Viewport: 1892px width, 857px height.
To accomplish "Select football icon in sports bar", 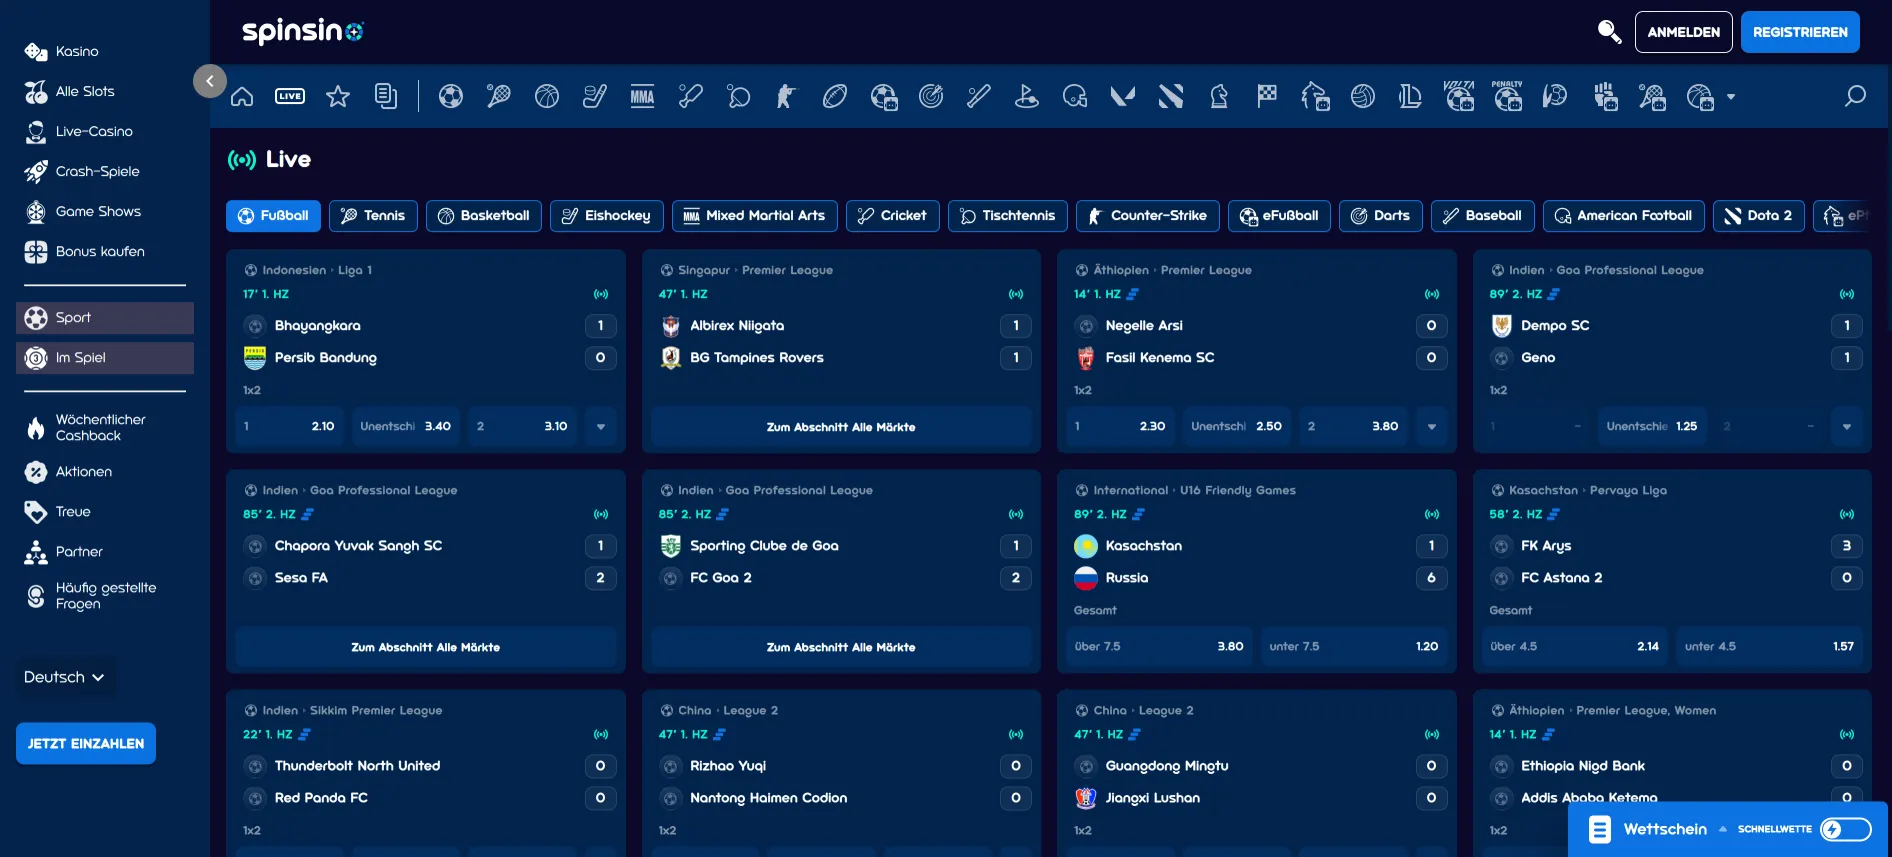I will (451, 96).
